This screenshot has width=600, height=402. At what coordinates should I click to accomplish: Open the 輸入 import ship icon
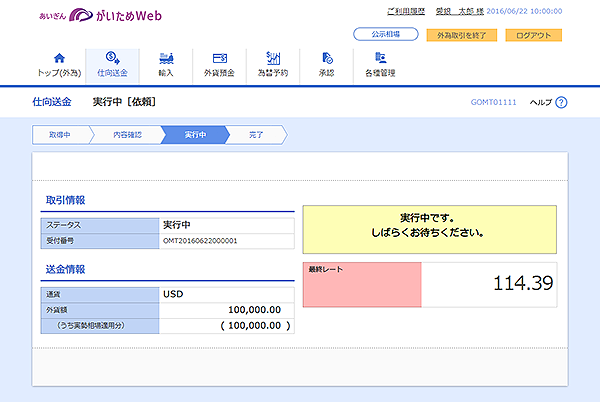(166, 58)
